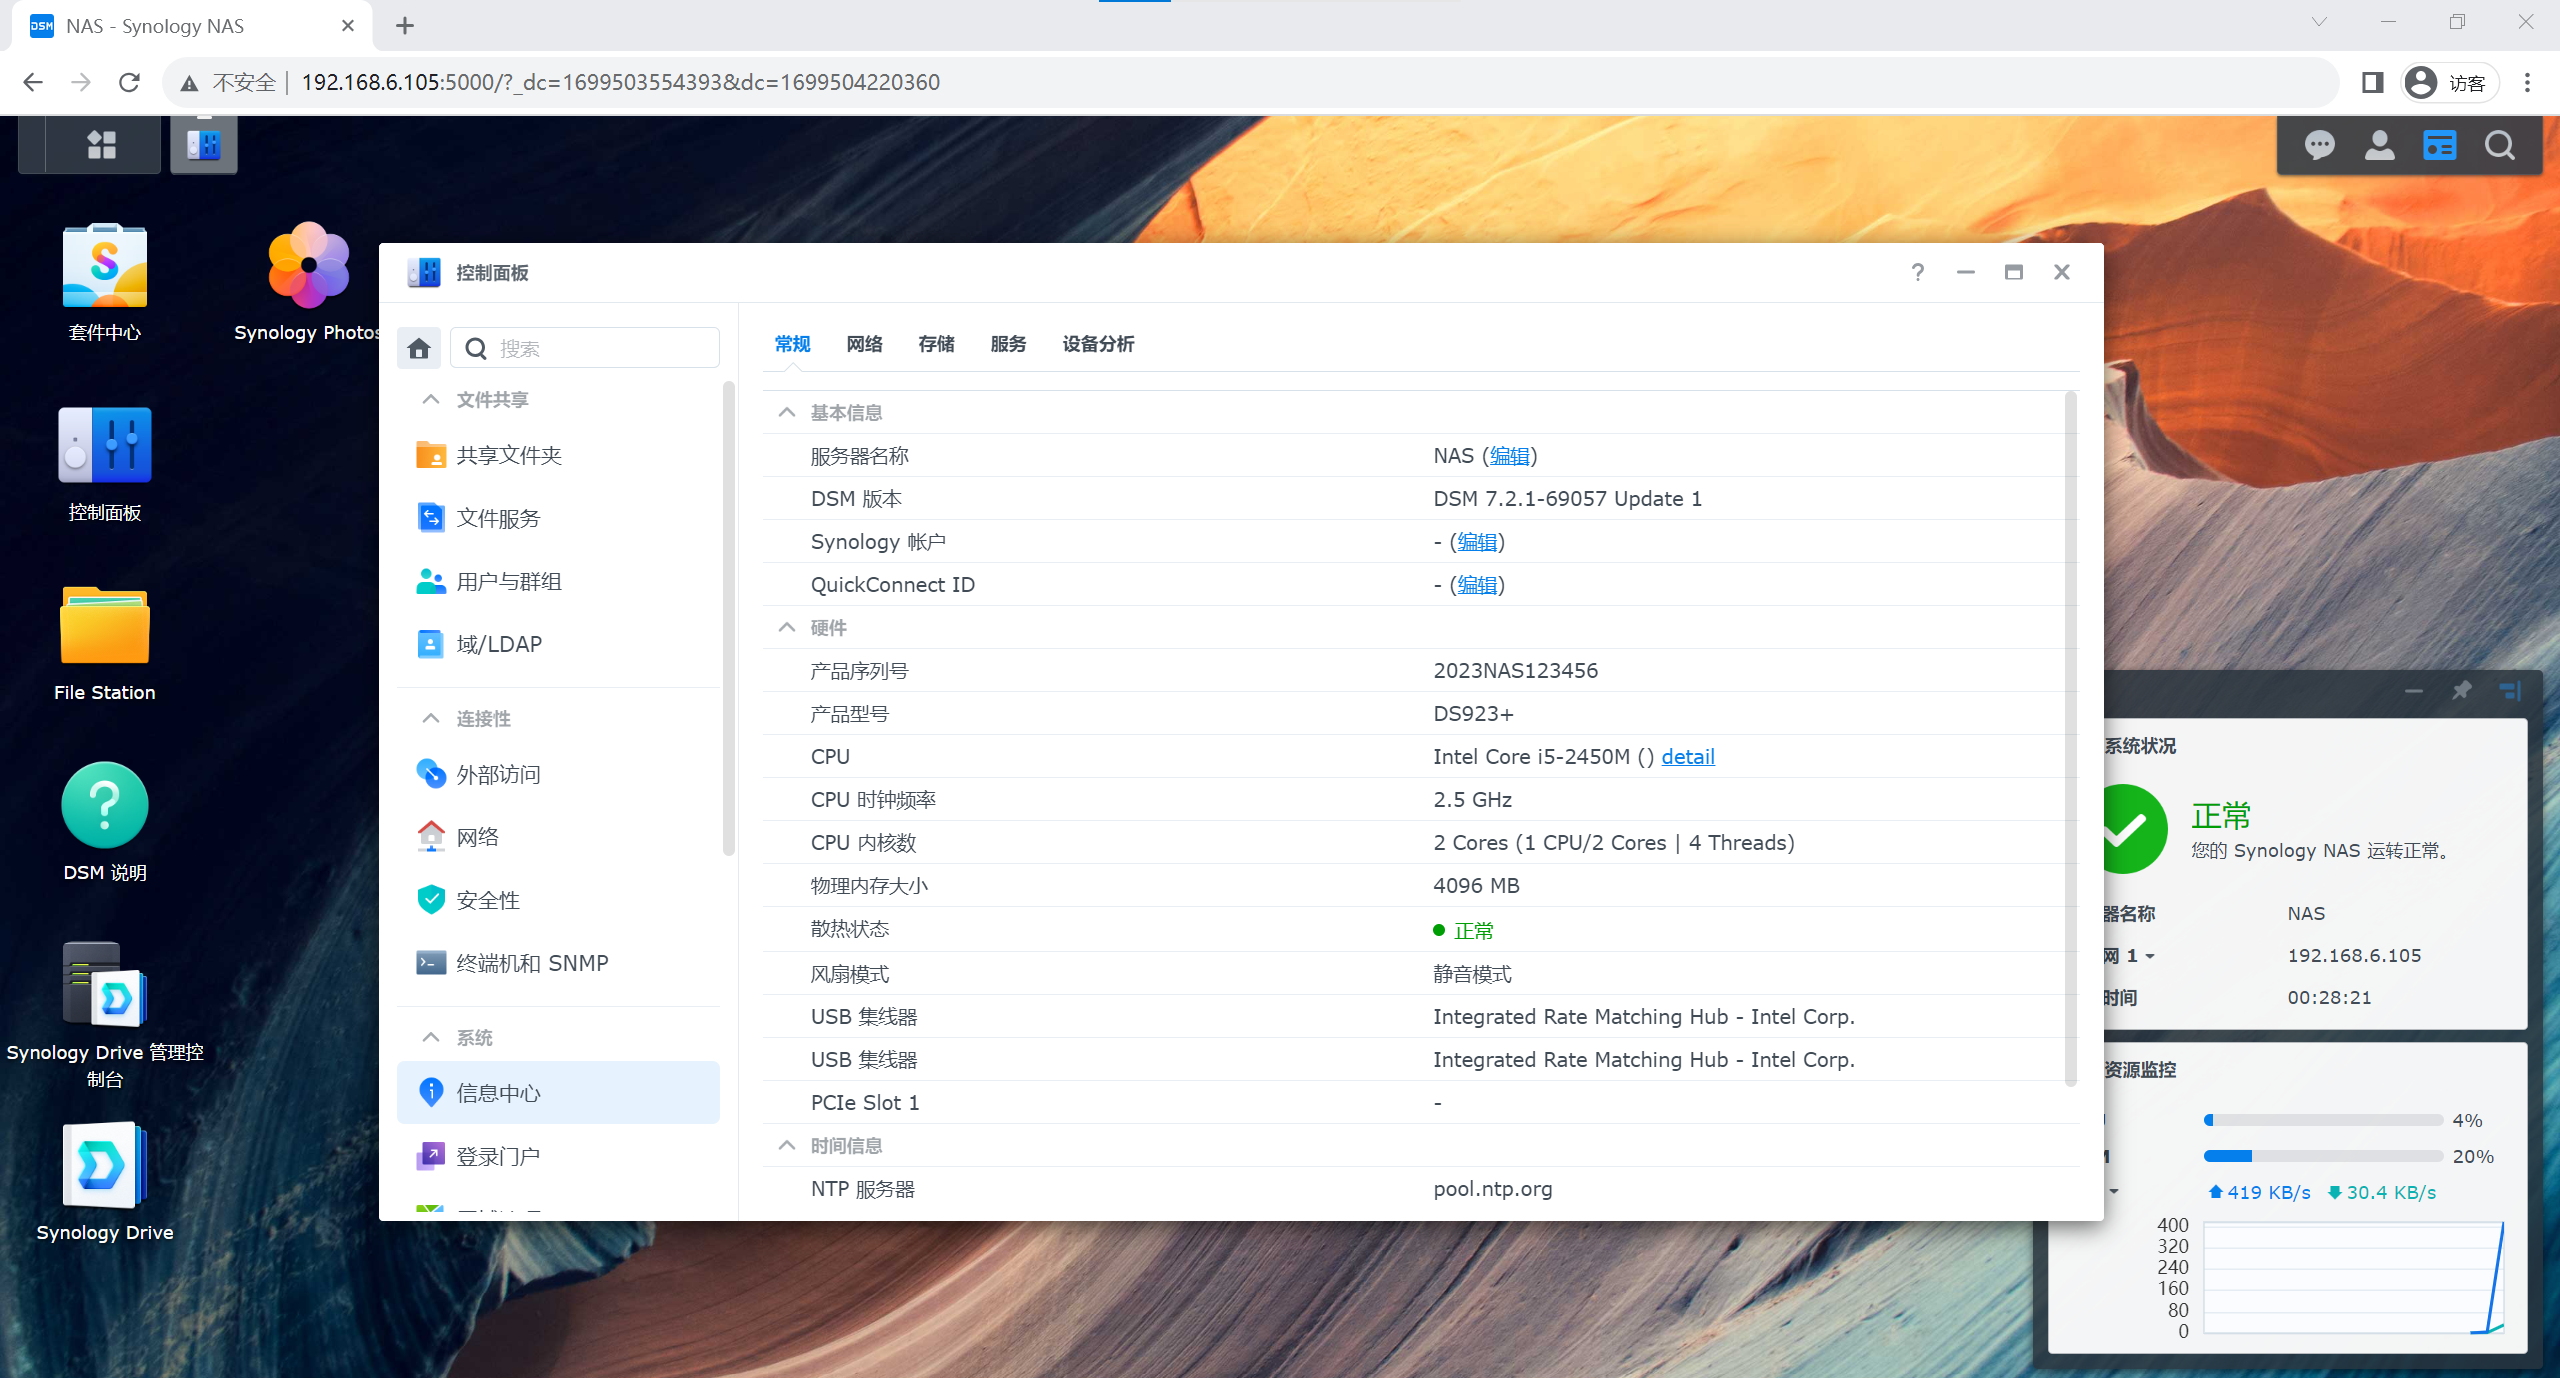2560x1378 pixels.
Task: Collapse the System sidebar section
Action: click(431, 1037)
